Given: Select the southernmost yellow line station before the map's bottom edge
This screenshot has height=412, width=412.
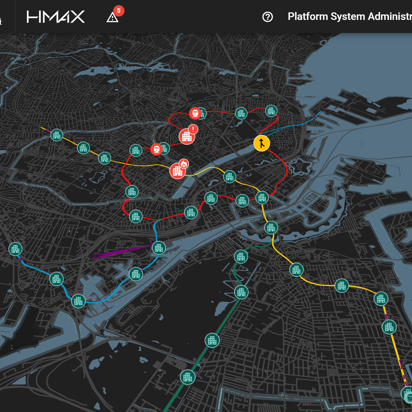Looking at the screenshot, I should click(x=407, y=394).
